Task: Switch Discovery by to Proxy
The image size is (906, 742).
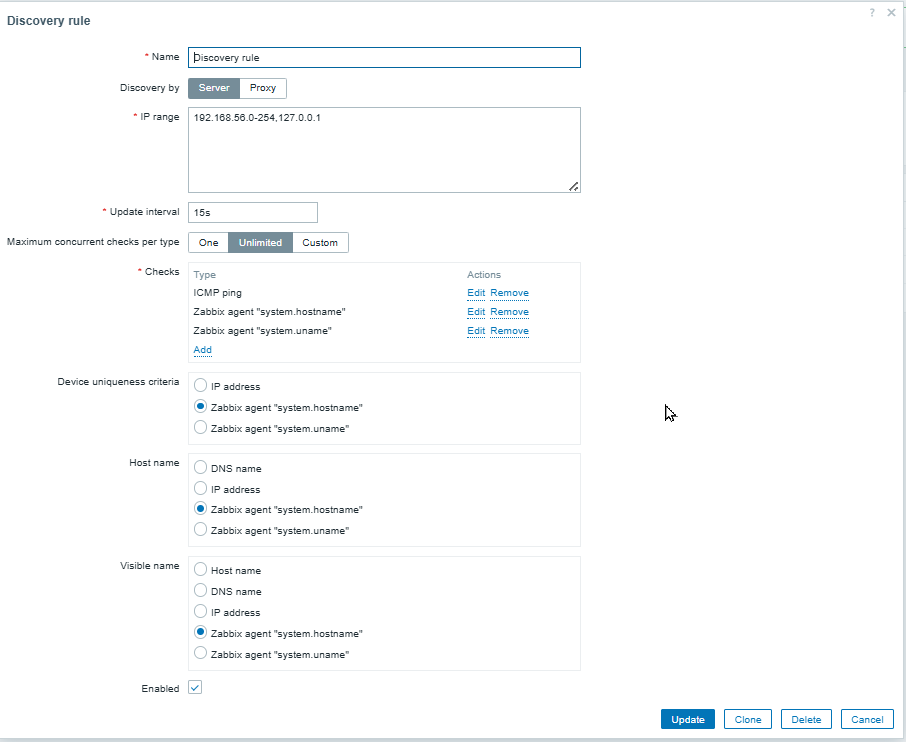Action: [x=263, y=88]
